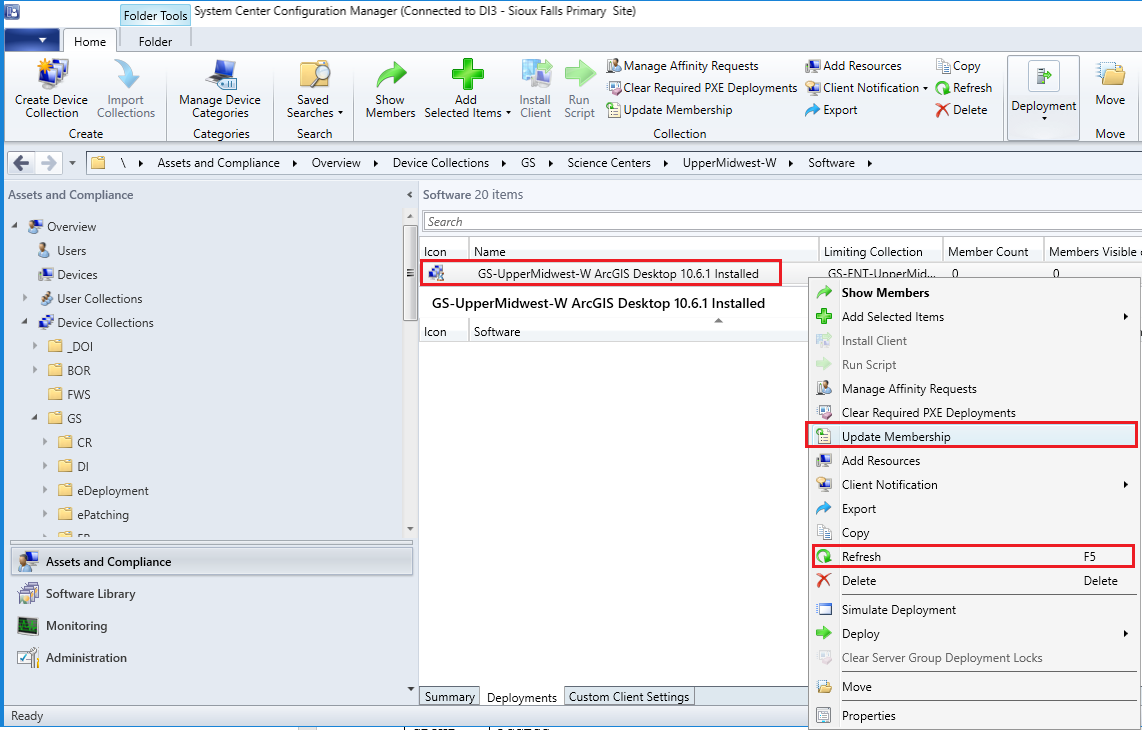Select Devices in the navigation tree

(x=77, y=275)
